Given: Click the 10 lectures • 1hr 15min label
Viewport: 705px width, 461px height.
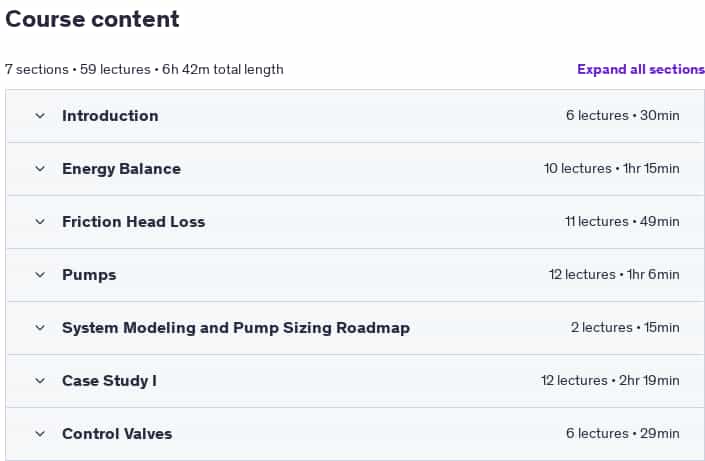Looking at the screenshot, I should click(611, 169).
